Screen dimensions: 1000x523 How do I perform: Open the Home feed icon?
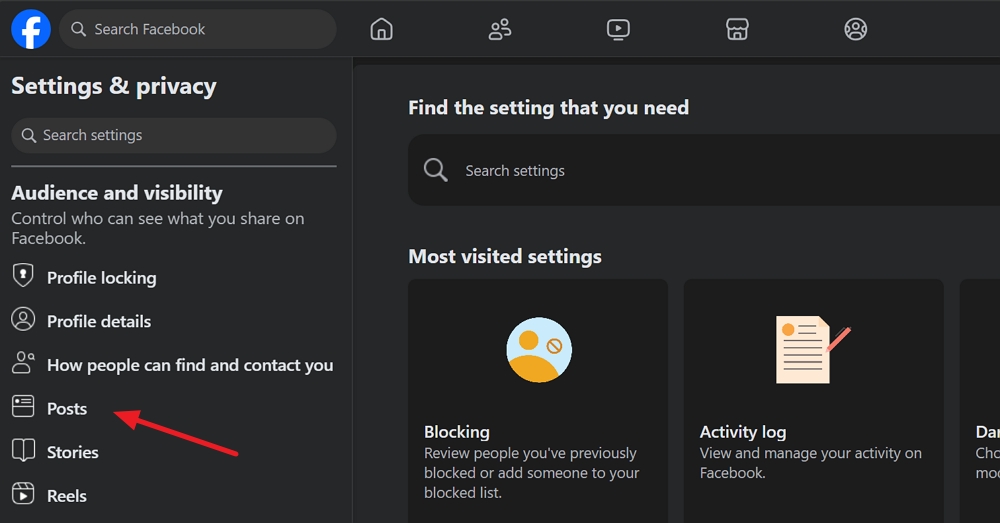(x=381, y=29)
